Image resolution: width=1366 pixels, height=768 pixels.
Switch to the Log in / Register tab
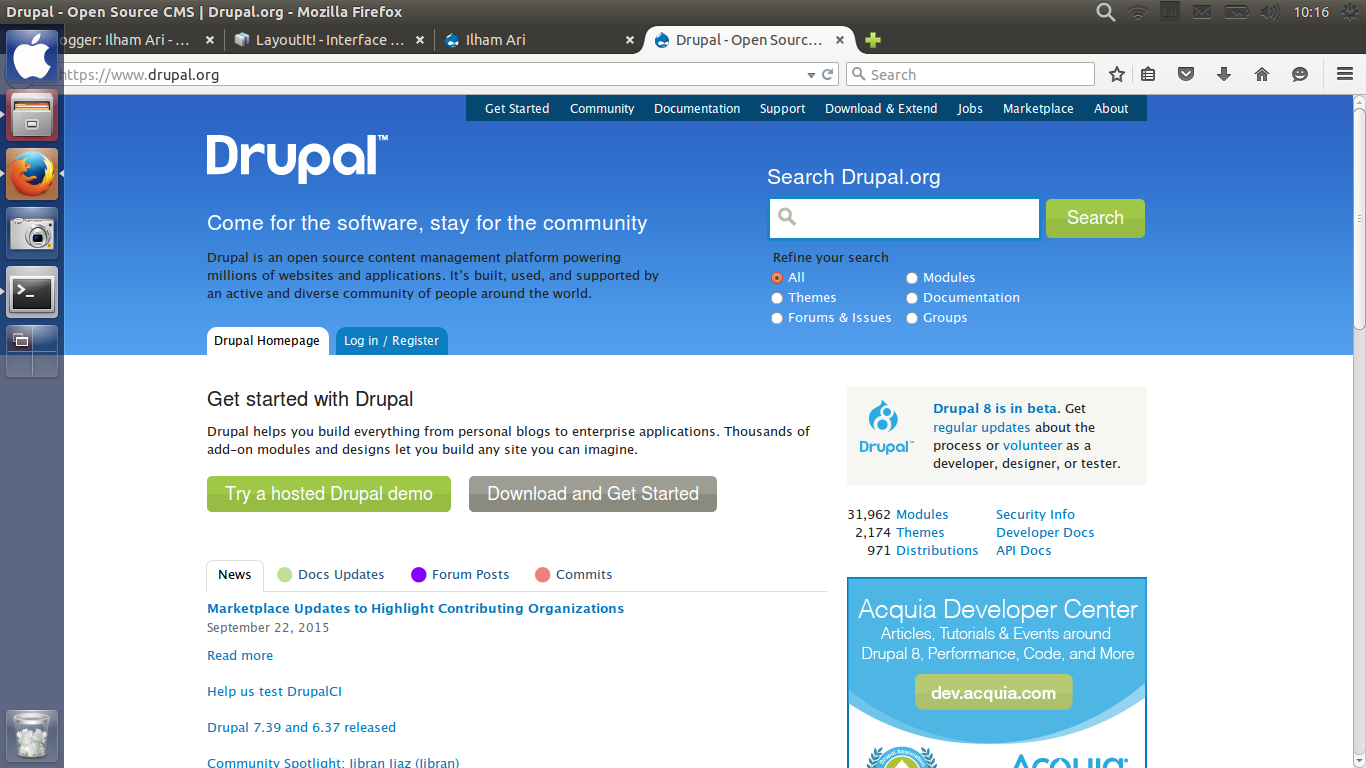click(x=391, y=341)
